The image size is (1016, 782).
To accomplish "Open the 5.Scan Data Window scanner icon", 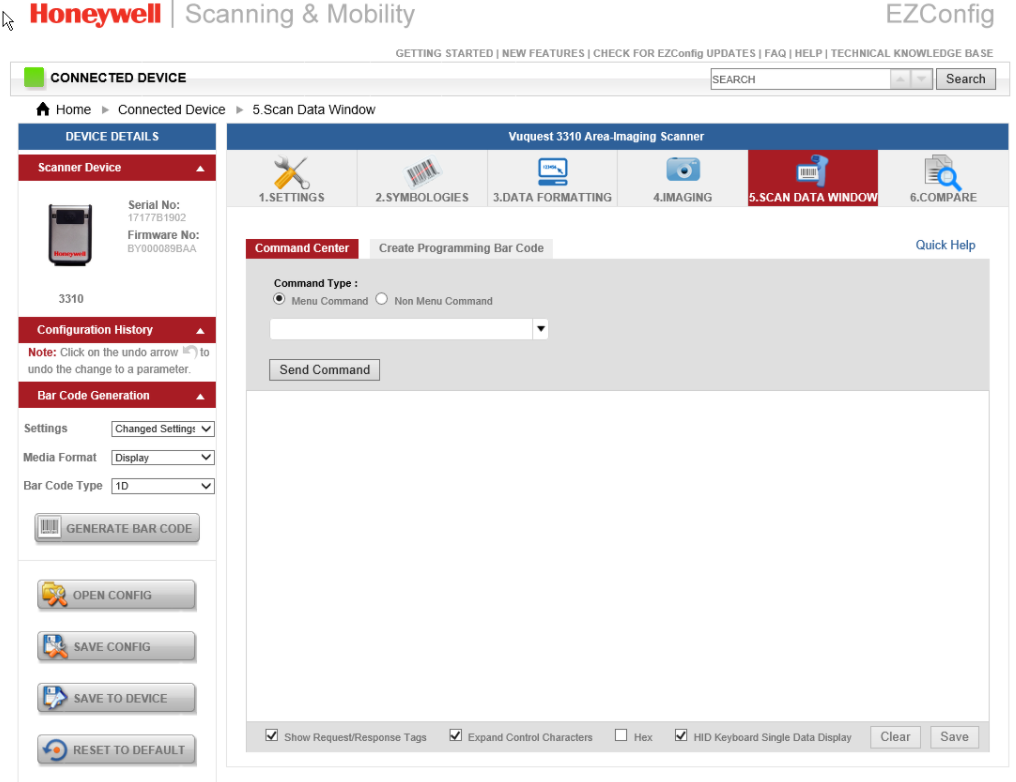I will [x=813, y=171].
